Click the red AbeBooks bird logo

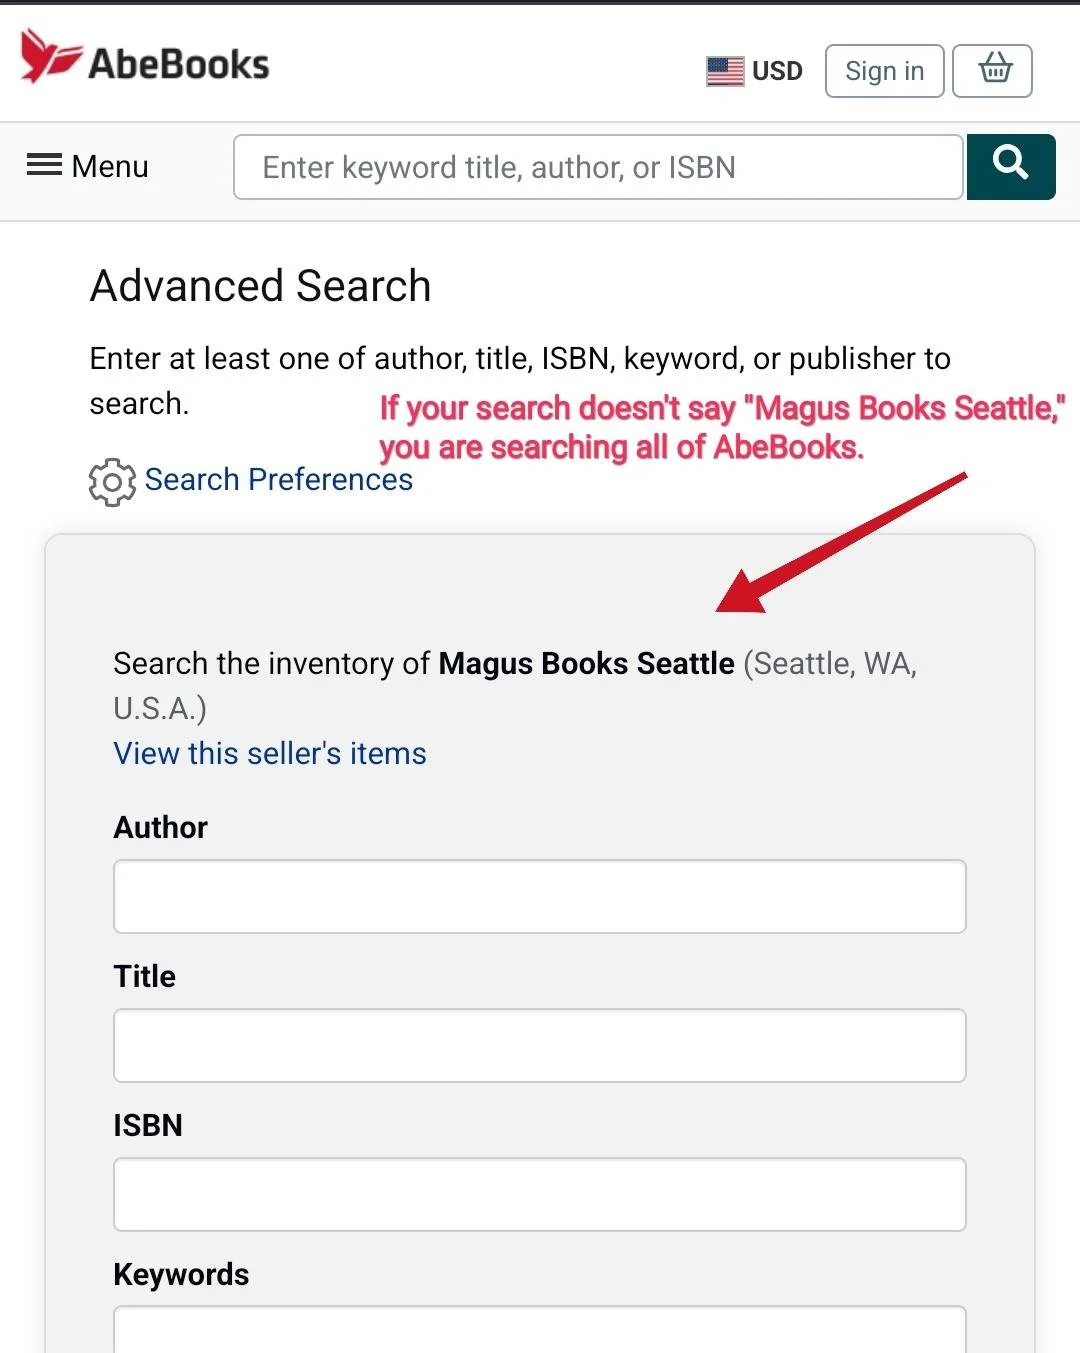[x=50, y=56]
